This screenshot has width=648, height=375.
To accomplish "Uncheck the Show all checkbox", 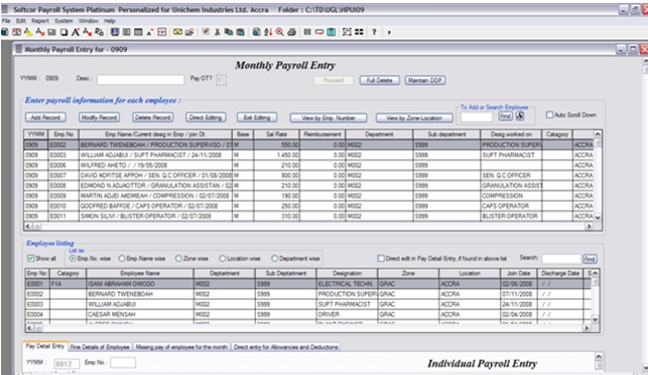I will (30, 258).
